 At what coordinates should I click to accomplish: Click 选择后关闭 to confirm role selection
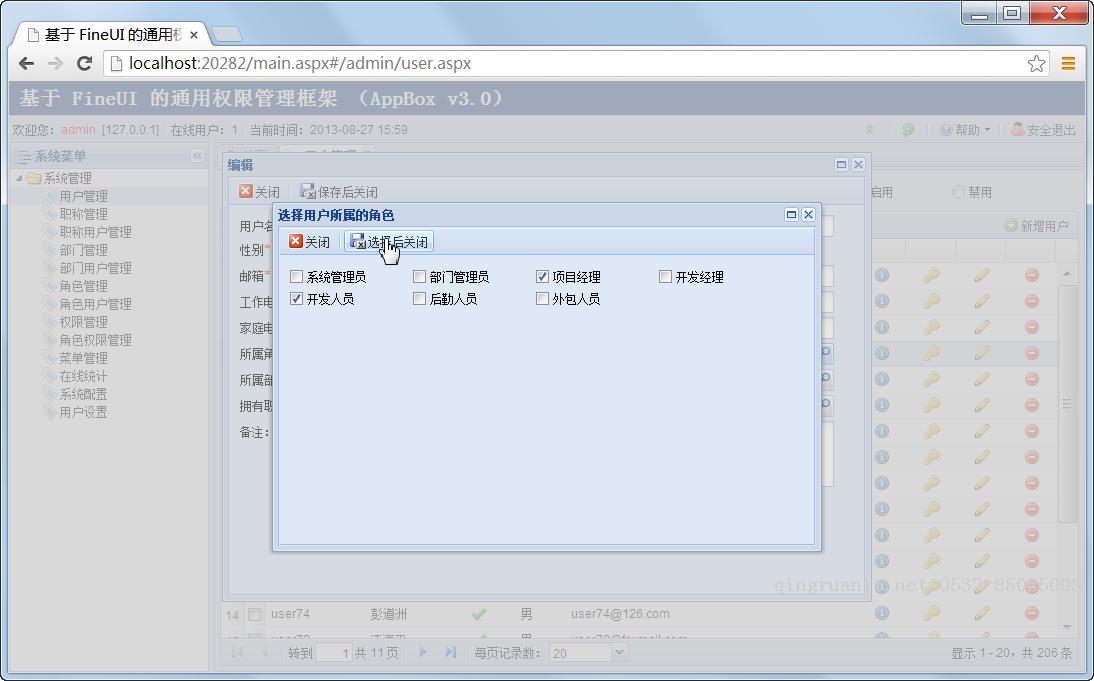(x=389, y=242)
